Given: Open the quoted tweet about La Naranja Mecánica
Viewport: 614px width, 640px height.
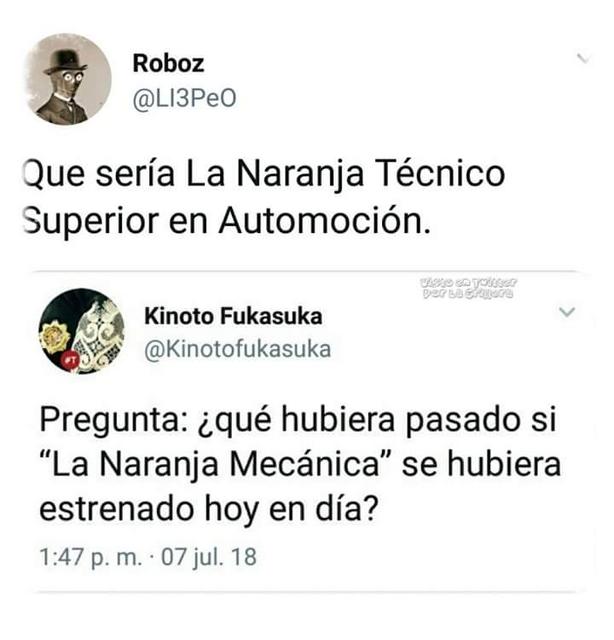Looking at the screenshot, I should coord(307,431).
